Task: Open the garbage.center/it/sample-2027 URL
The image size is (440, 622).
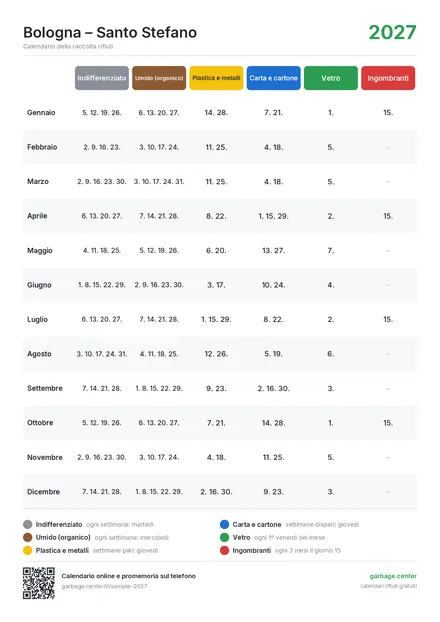Action: (x=104, y=586)
